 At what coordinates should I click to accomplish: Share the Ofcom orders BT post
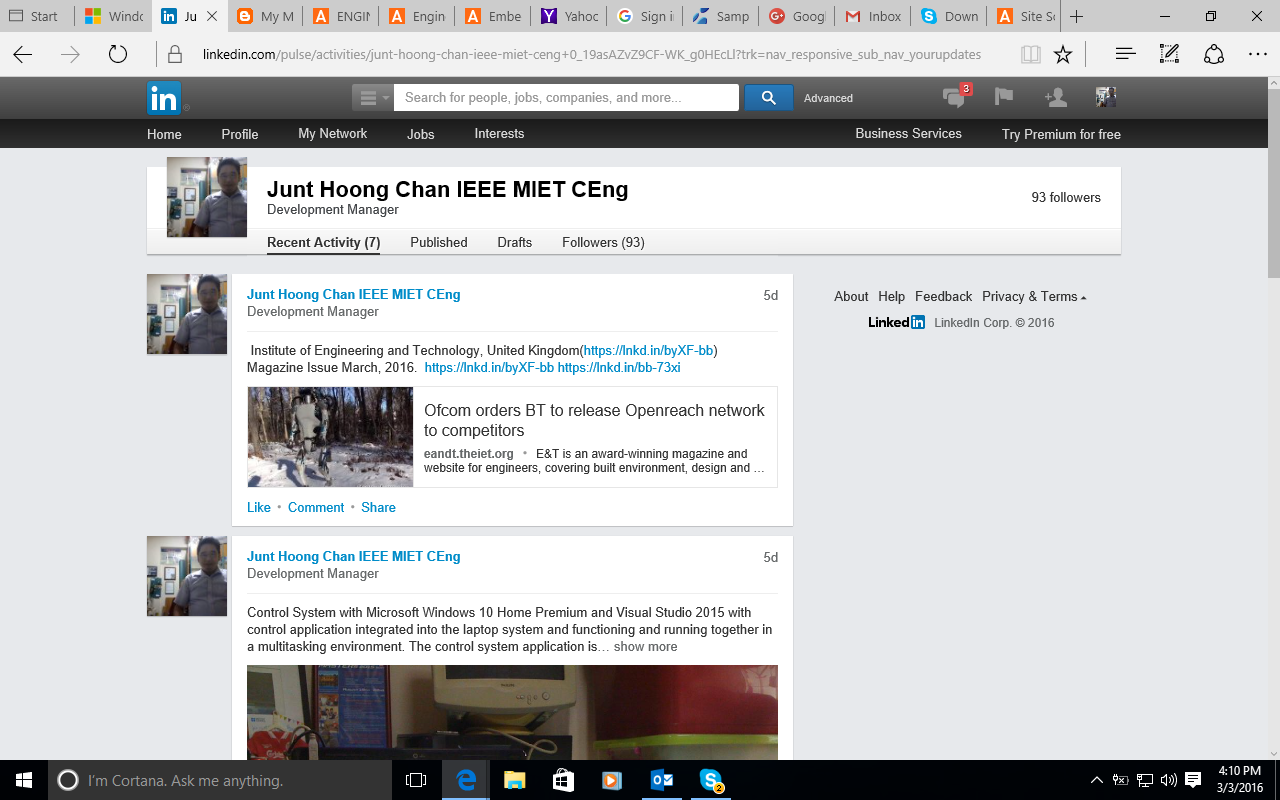click(378, 507)
